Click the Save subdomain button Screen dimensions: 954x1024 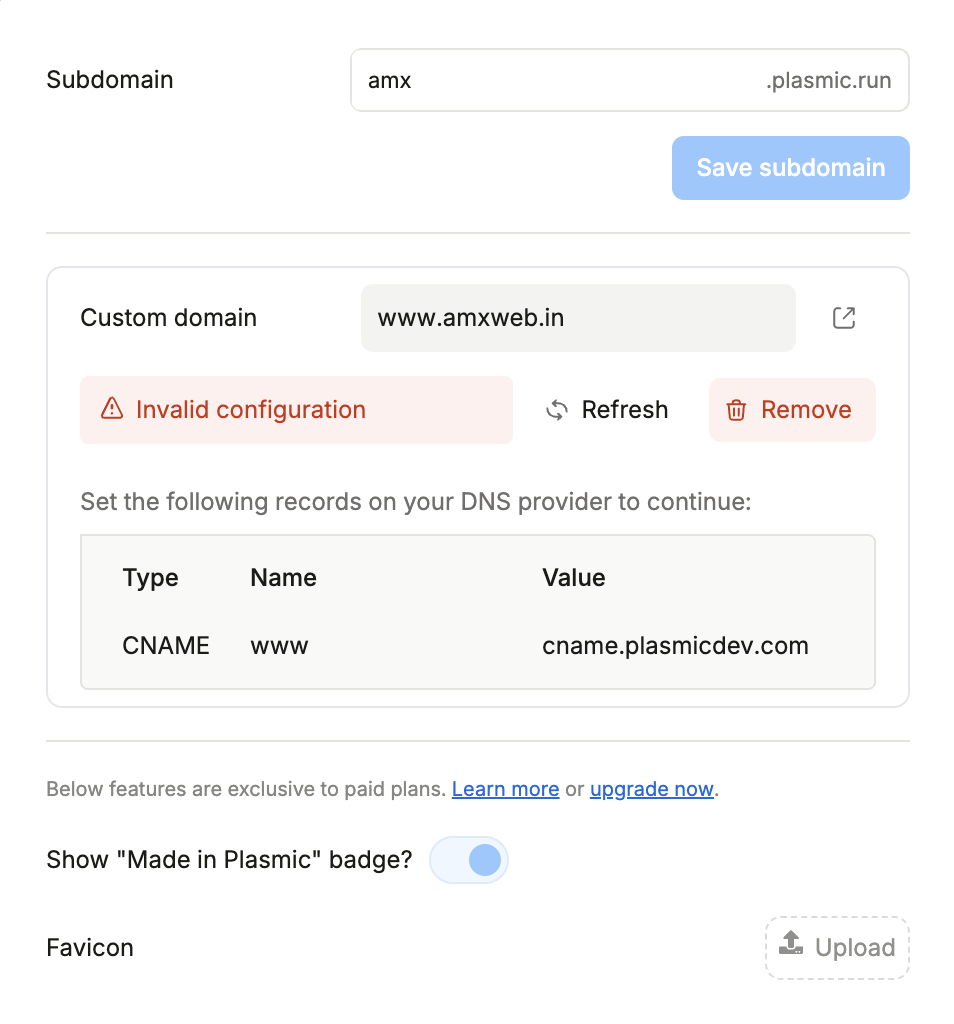point(791,168)
